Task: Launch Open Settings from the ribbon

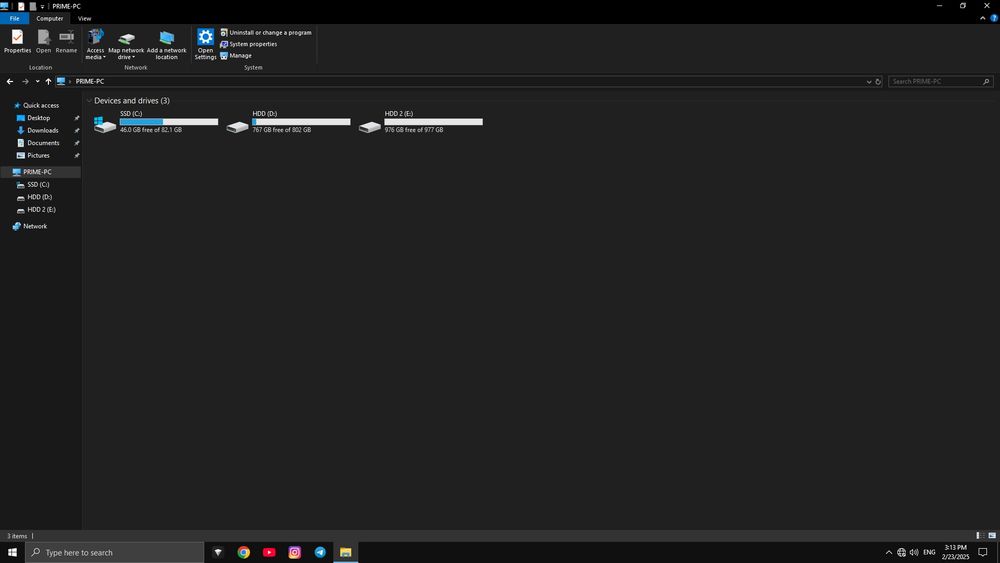Action: (x=205, y=45)
